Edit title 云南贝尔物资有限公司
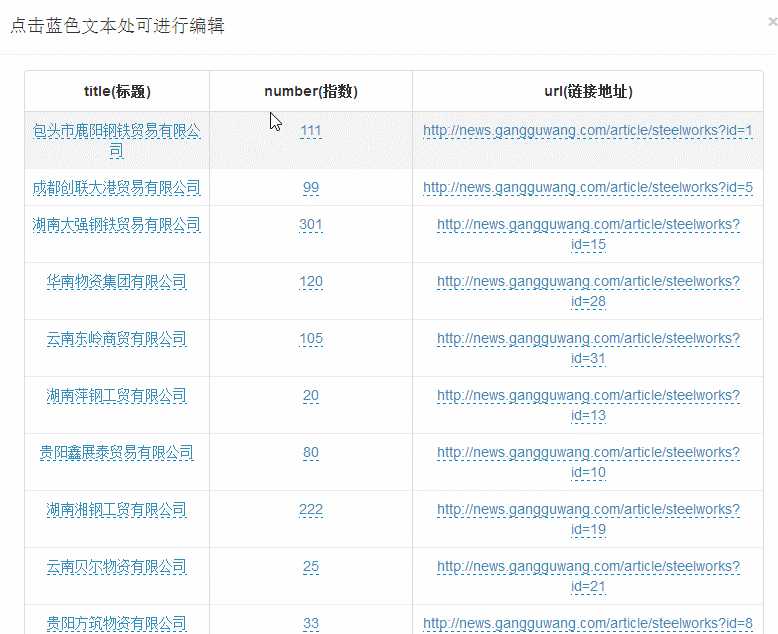The image size is (778, 634). 117,567
